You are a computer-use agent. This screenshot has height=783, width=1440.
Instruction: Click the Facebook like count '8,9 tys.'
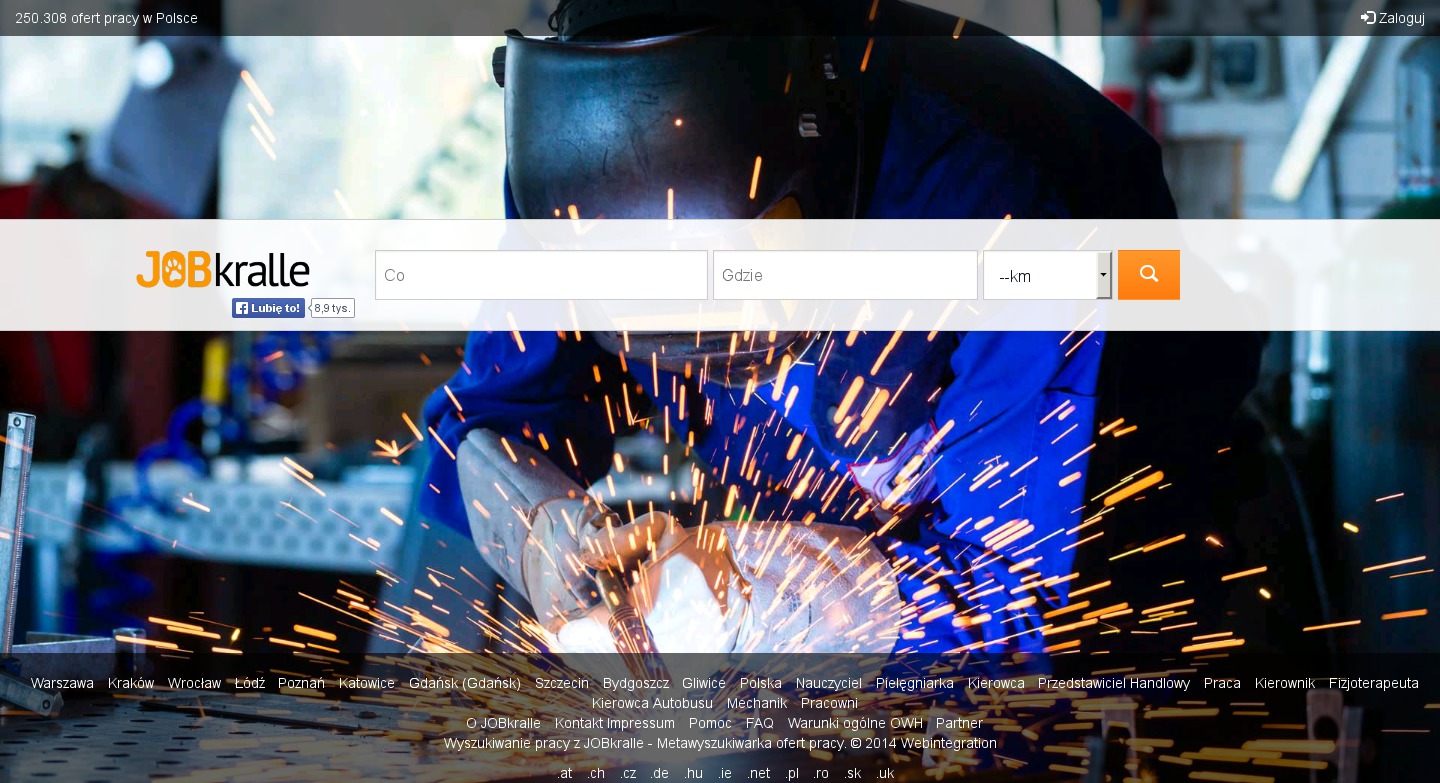pos(333,308)
